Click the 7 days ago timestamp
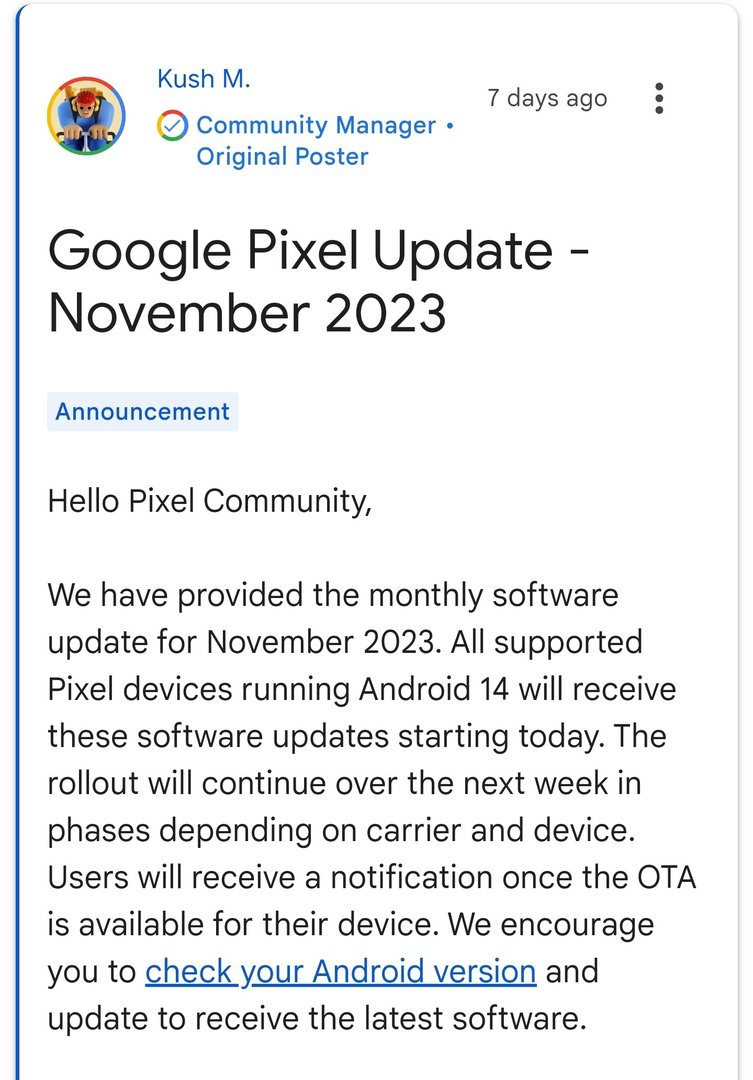The image size is (753, 1080). (x=547, y=98)
